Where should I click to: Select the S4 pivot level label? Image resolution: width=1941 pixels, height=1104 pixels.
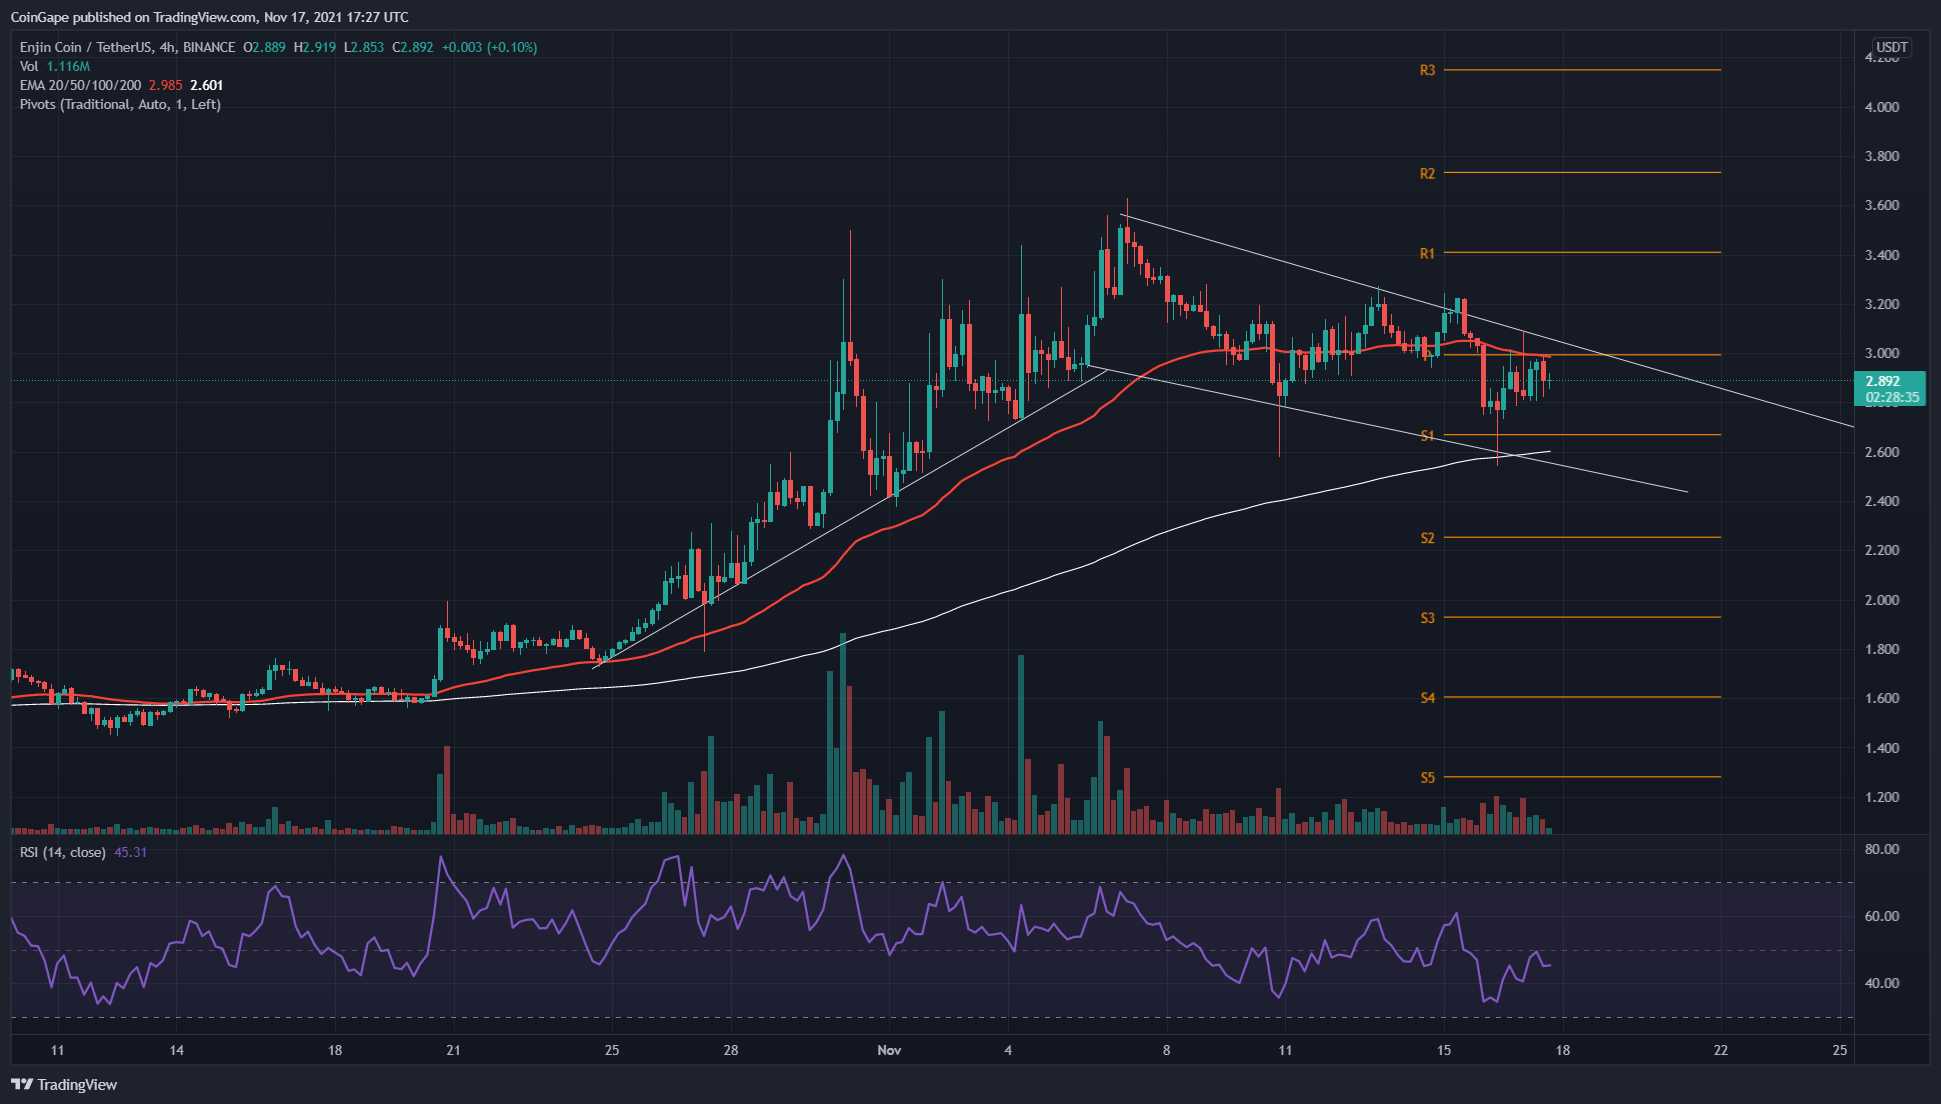coord(1427,697)
